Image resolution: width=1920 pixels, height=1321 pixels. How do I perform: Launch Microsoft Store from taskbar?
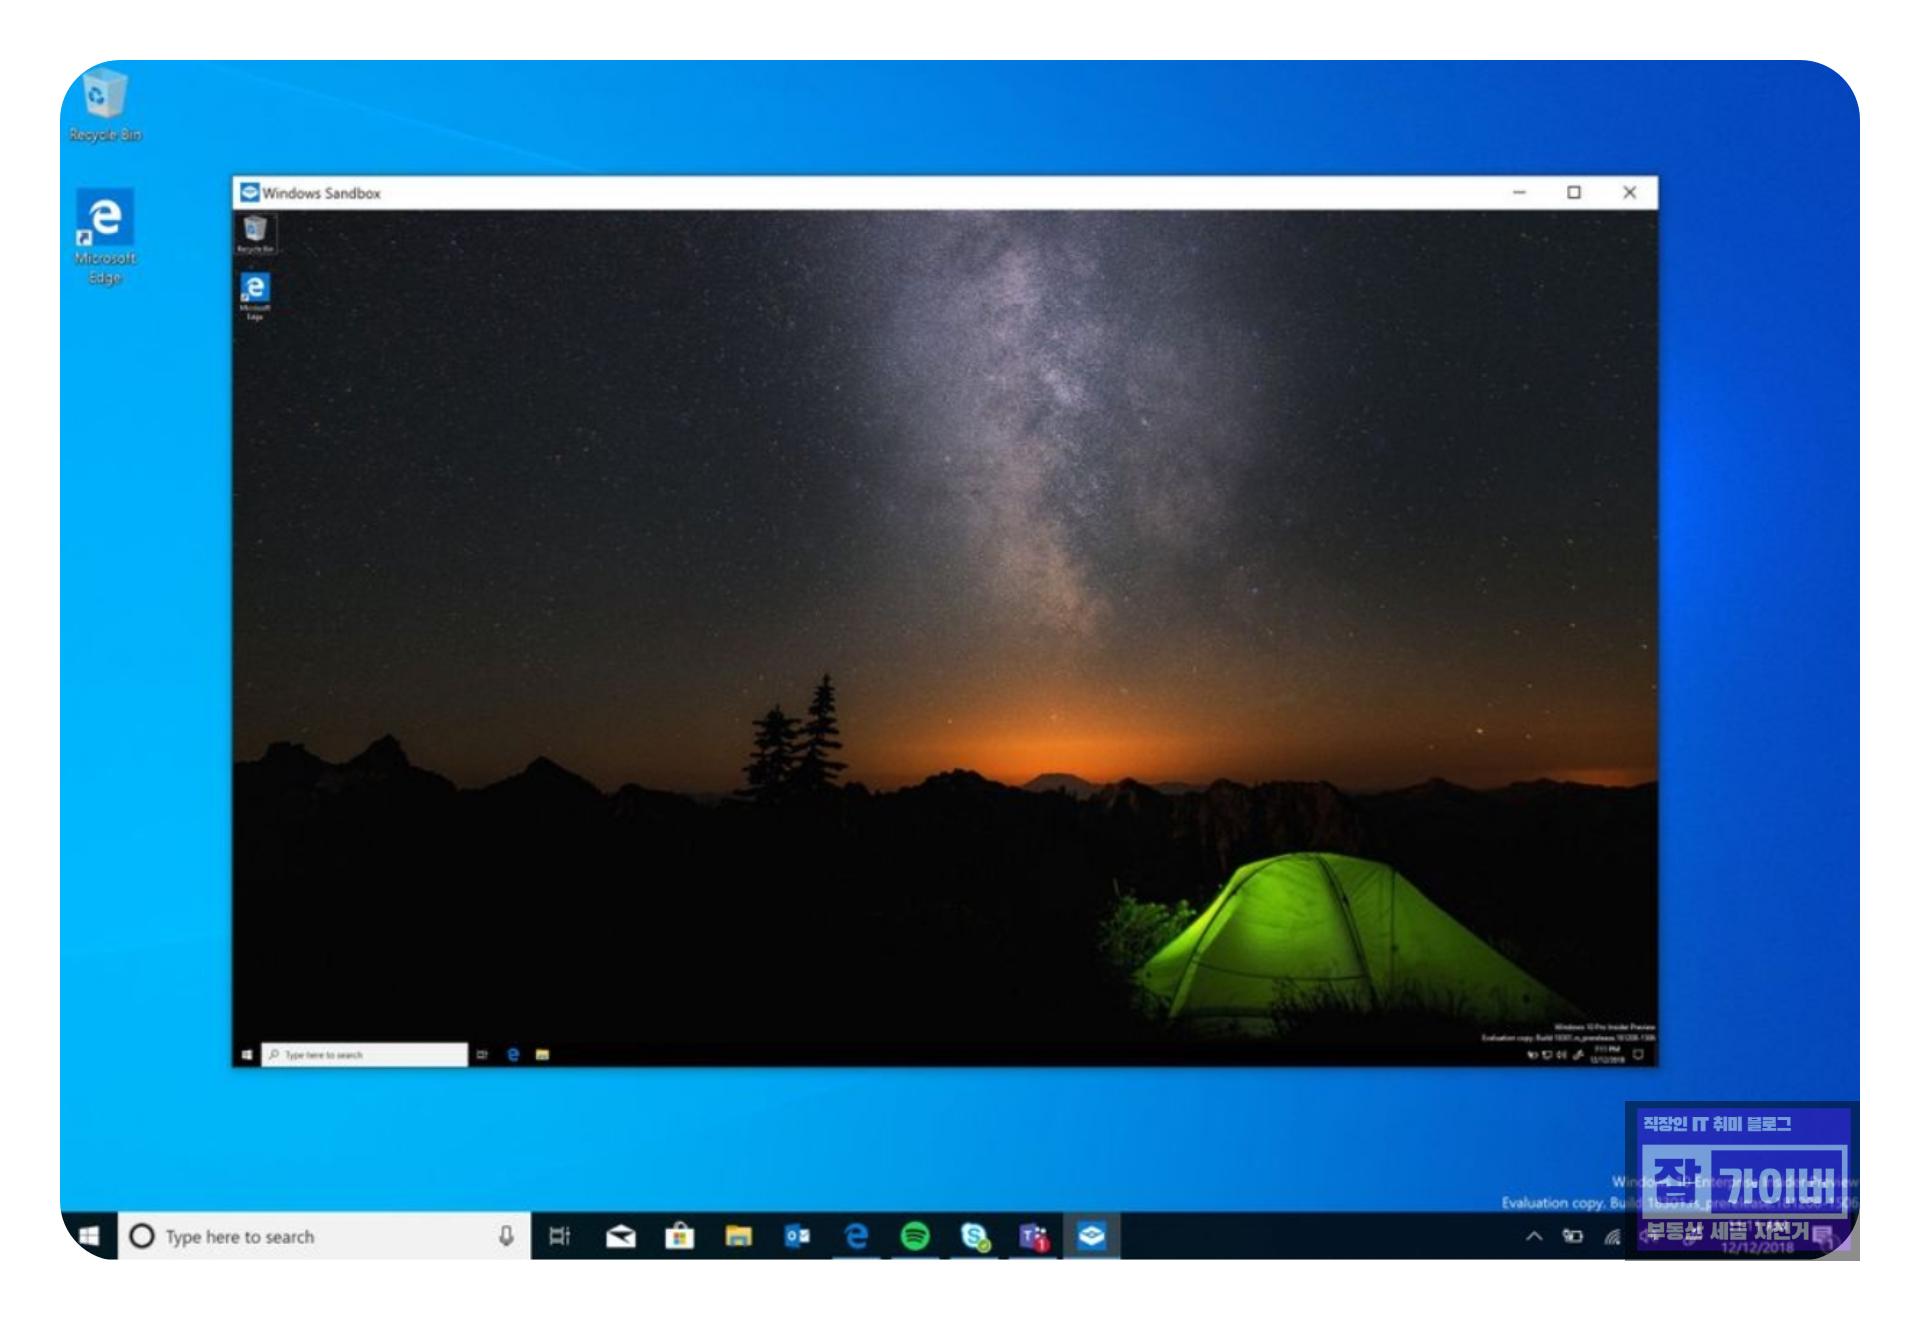(680, 1237)
